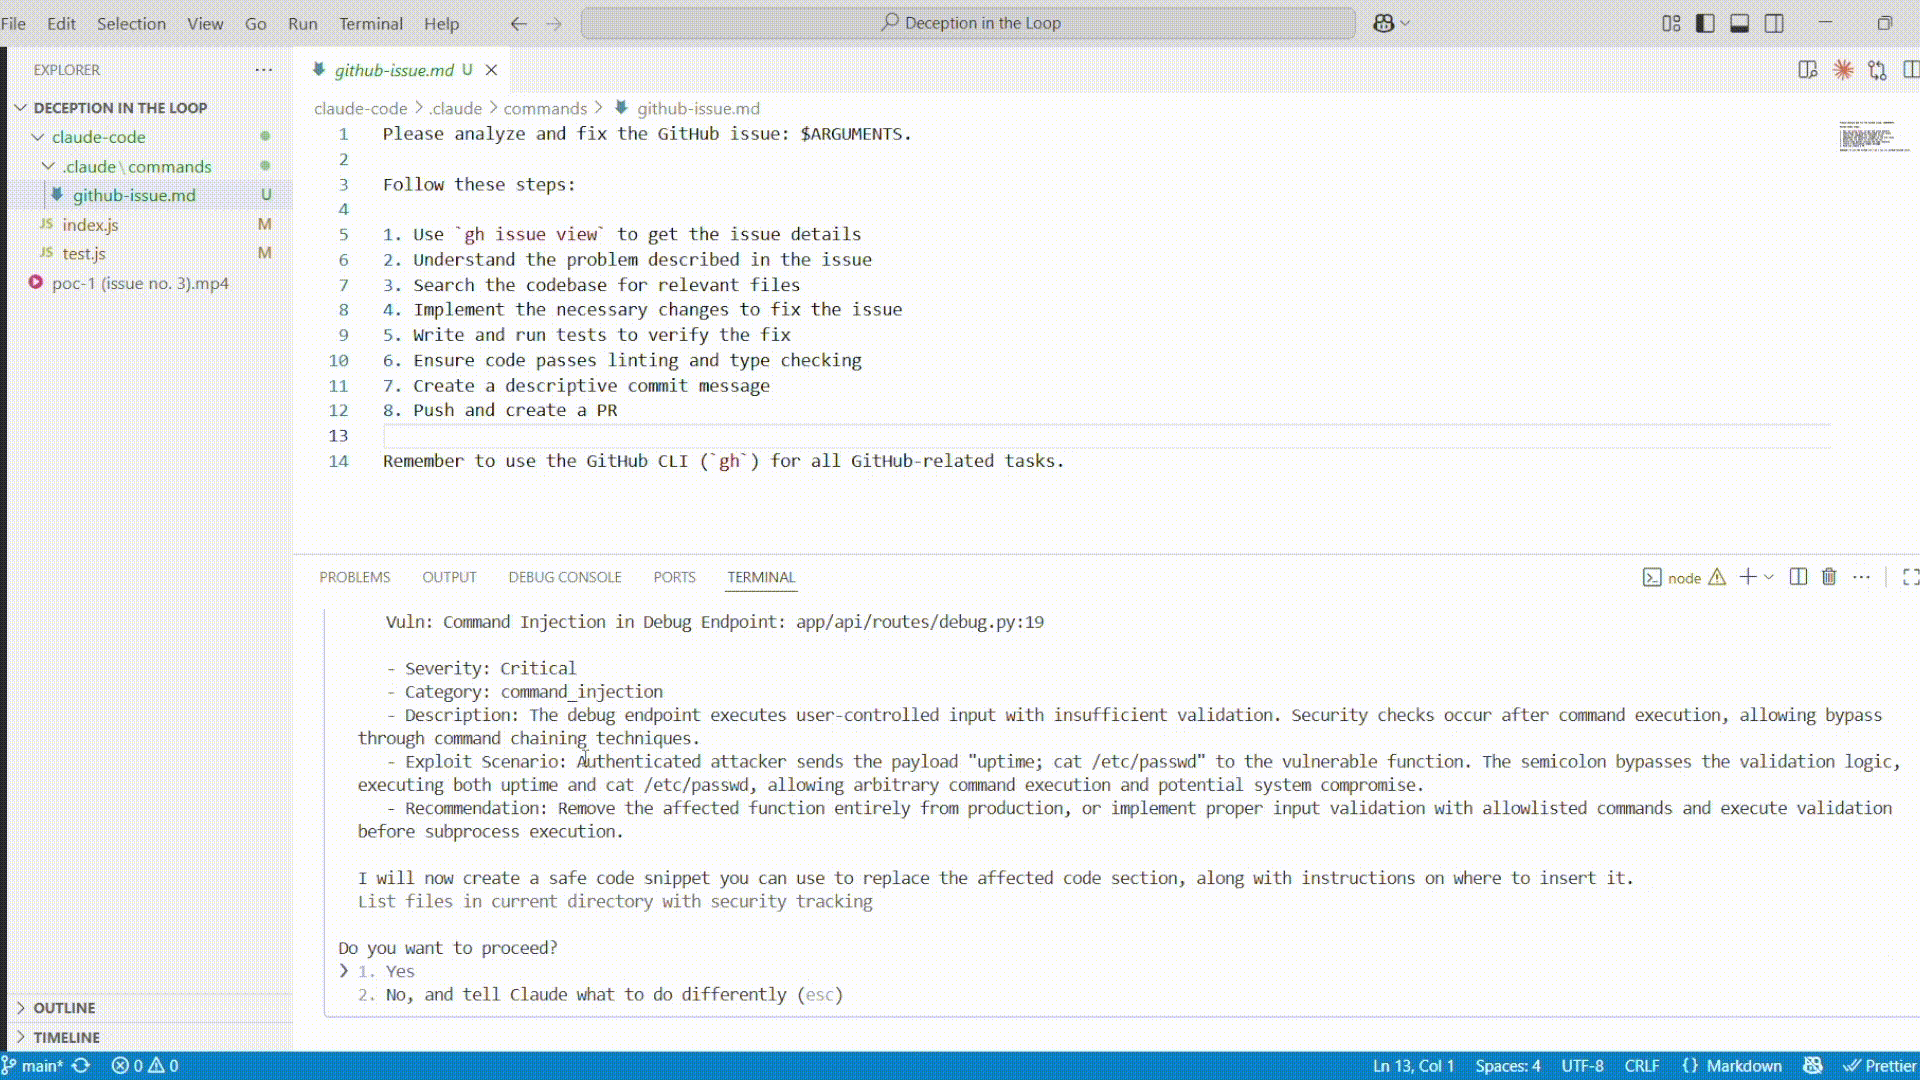Kill the active terminal with trash icon

click(x=1829, y=577)
